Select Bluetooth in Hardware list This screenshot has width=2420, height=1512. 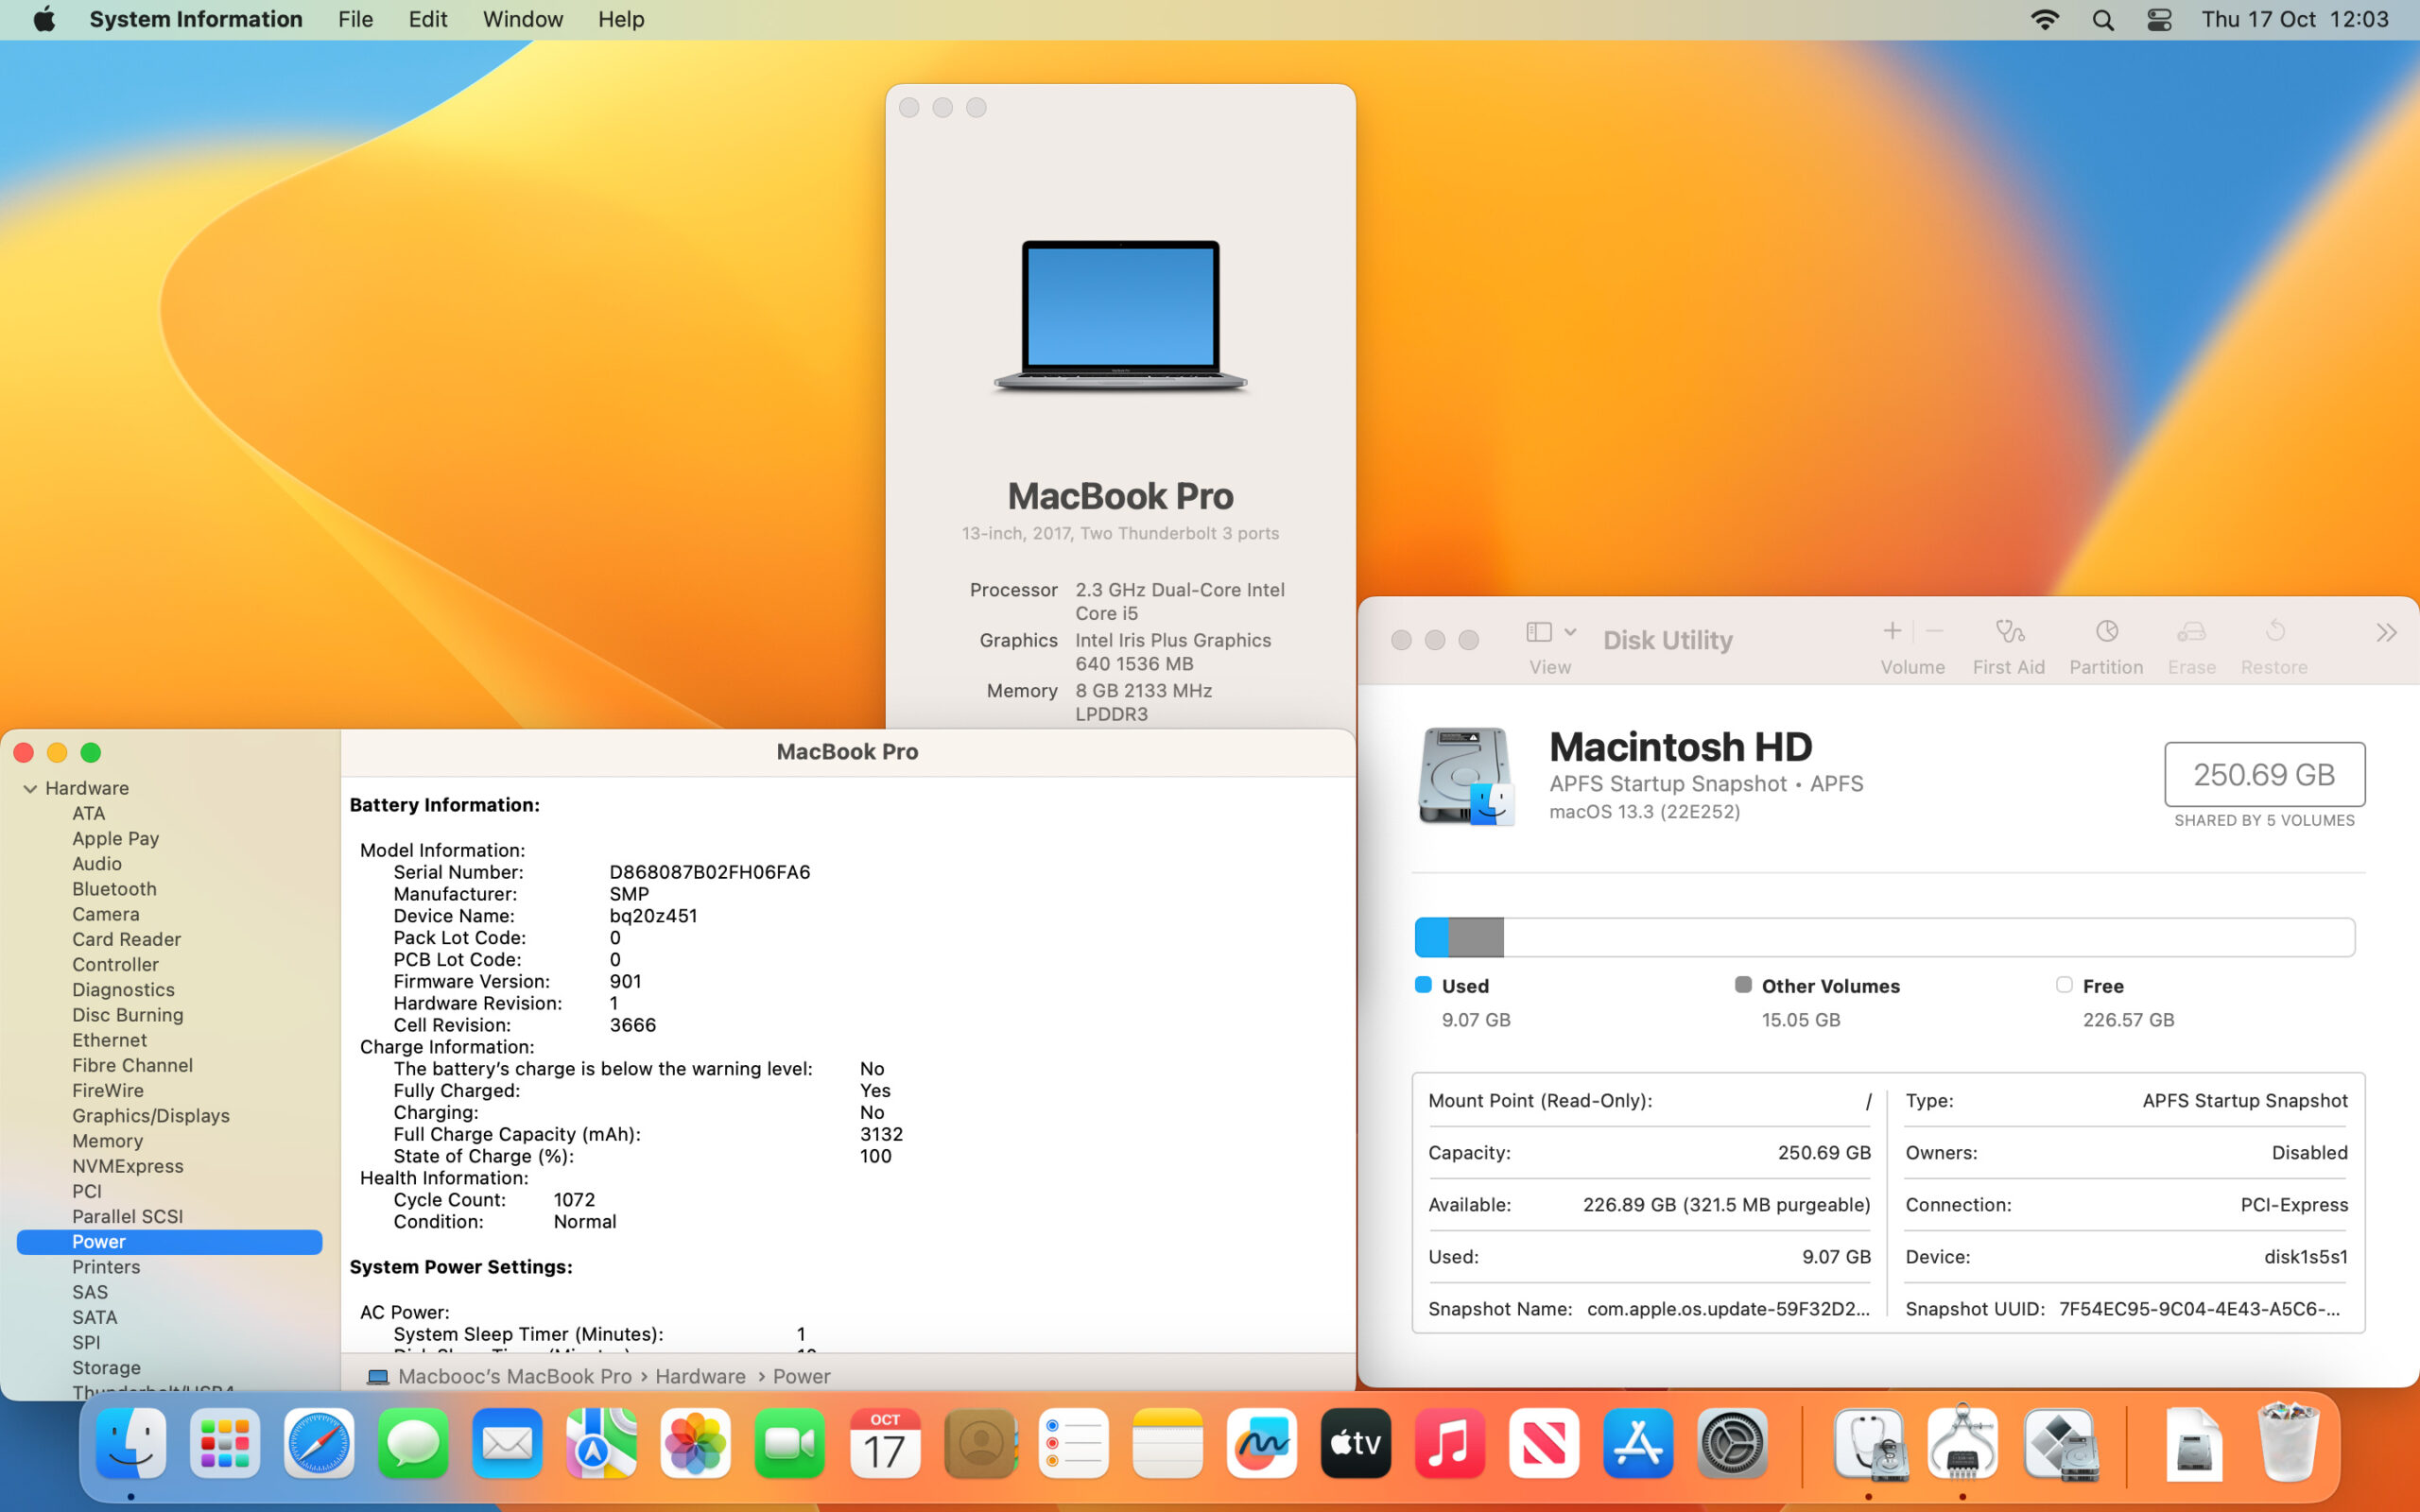(x=114, y=889)
